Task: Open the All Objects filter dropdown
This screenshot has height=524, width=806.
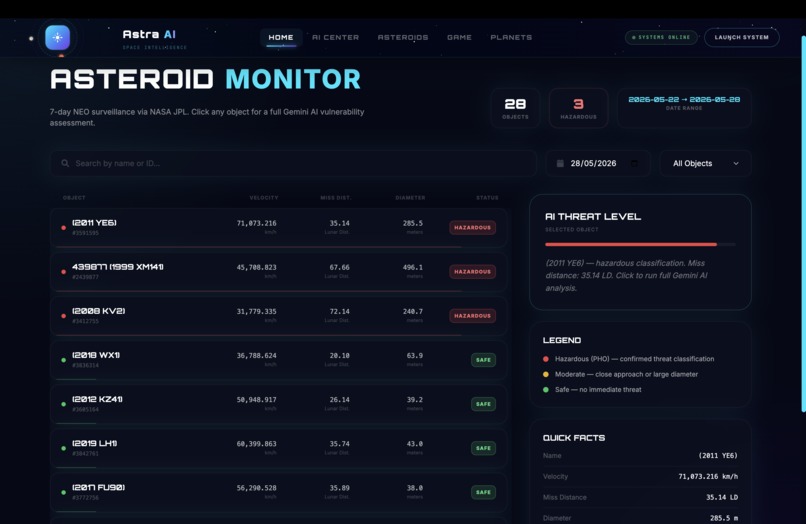Action: tap(705, 163)
